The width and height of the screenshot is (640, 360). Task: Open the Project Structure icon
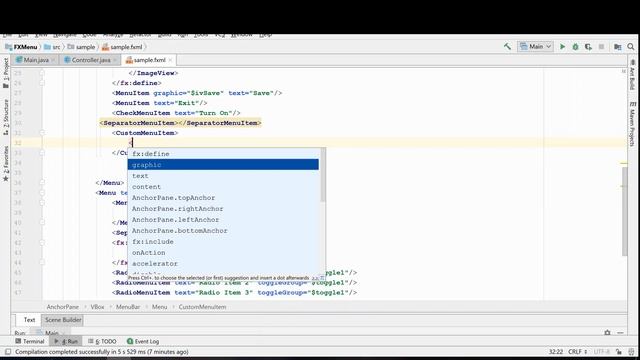(618, 47)
